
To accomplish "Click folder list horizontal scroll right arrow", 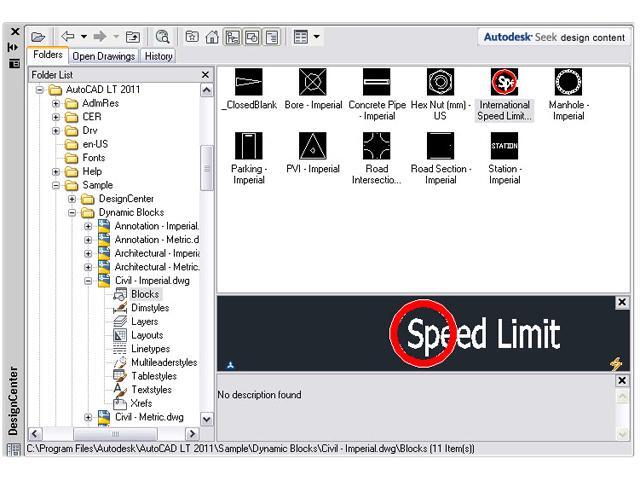I will tap(191, 433).
